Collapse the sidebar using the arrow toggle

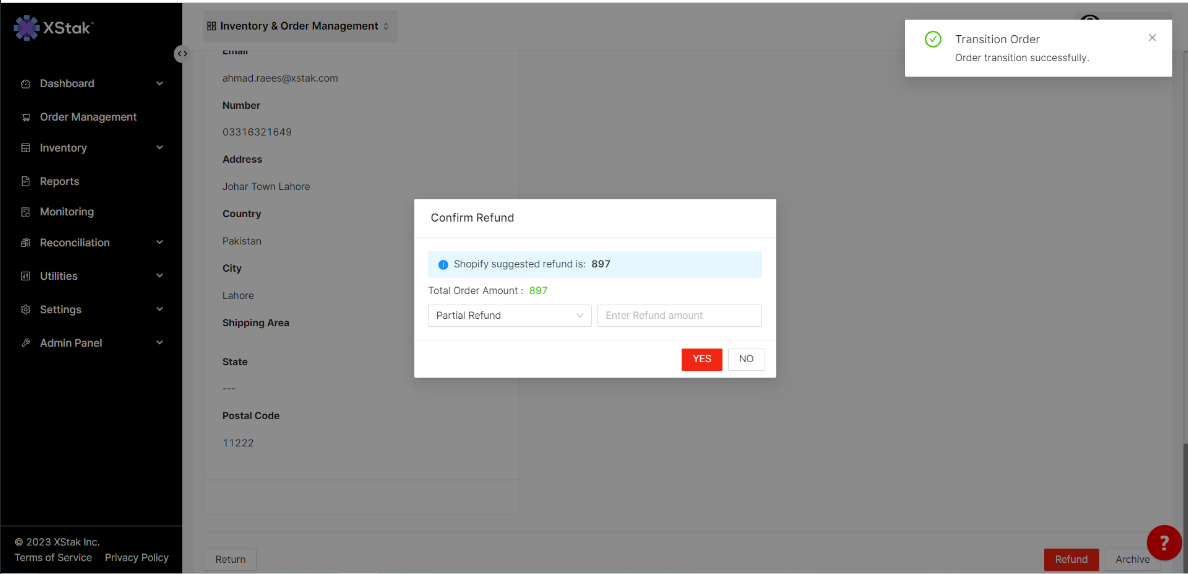point(181,53)
